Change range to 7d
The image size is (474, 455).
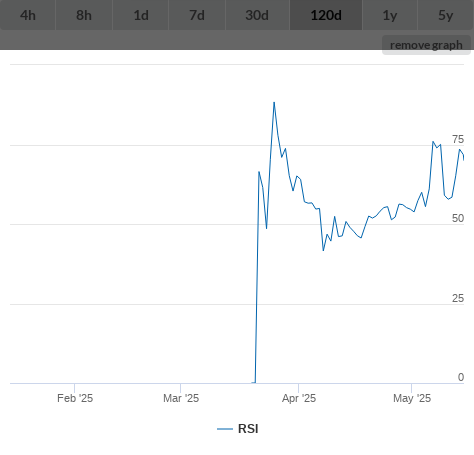pyautogui.click(x=197, y=15)
